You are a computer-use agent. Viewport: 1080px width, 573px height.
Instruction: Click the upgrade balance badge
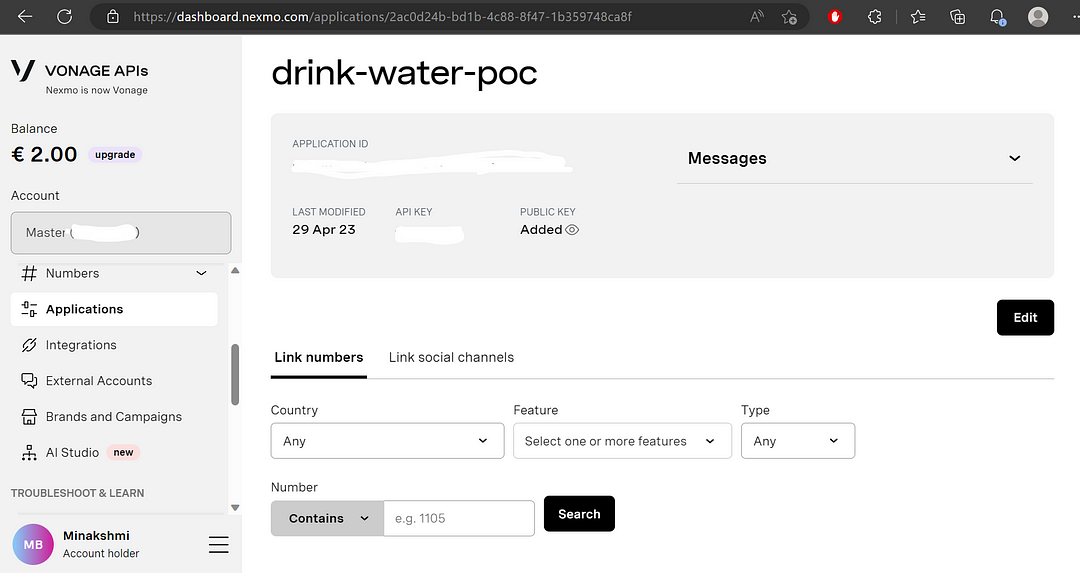pos(115,154)
